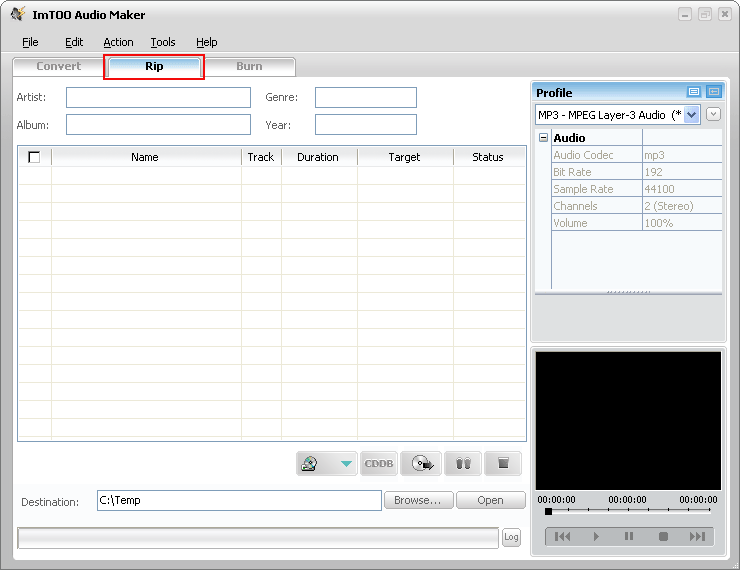Click the pause button in preview player
Viewport: 740px width, 570px height.
tap(629, 536)
